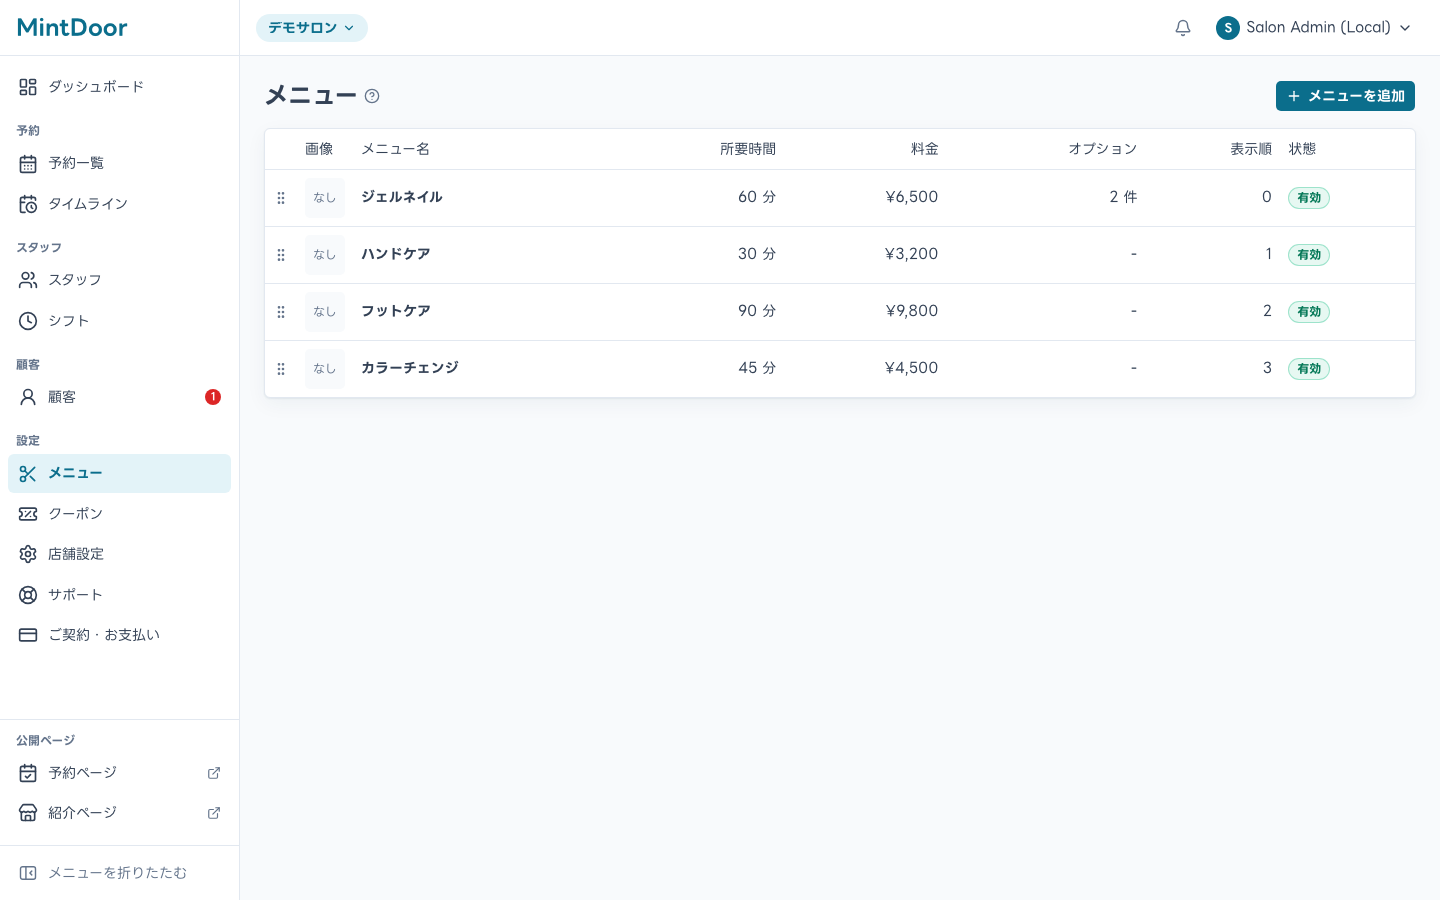The image size is (1440, 900).
Task: Click the ¥9,800 price cell
Action: coord(912,311)
